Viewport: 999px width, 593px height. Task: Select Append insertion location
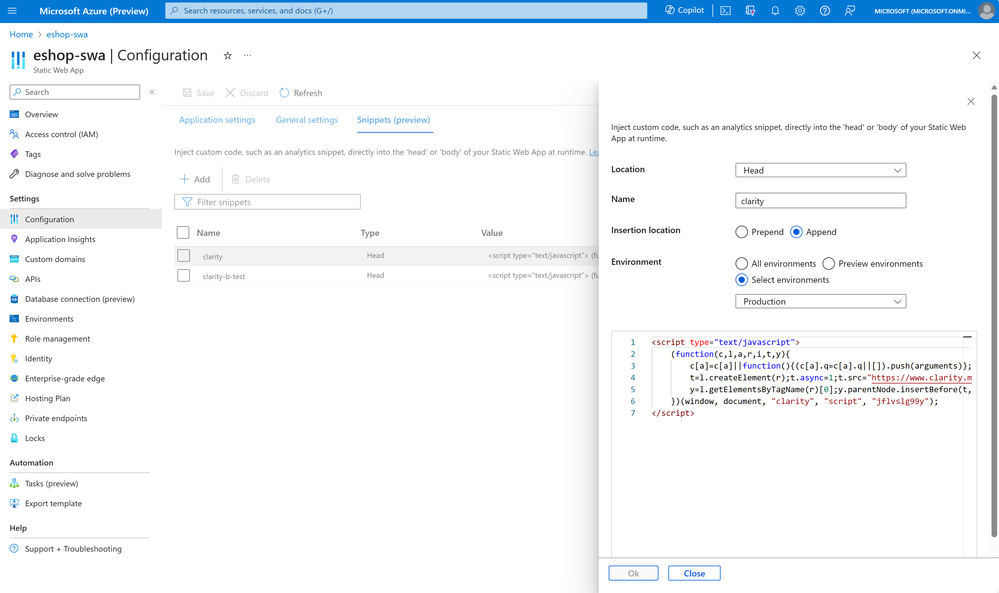pos(796,232)
